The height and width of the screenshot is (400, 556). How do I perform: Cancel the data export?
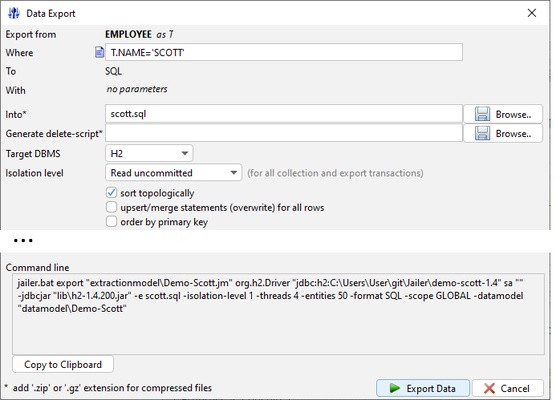click(507, 388)
